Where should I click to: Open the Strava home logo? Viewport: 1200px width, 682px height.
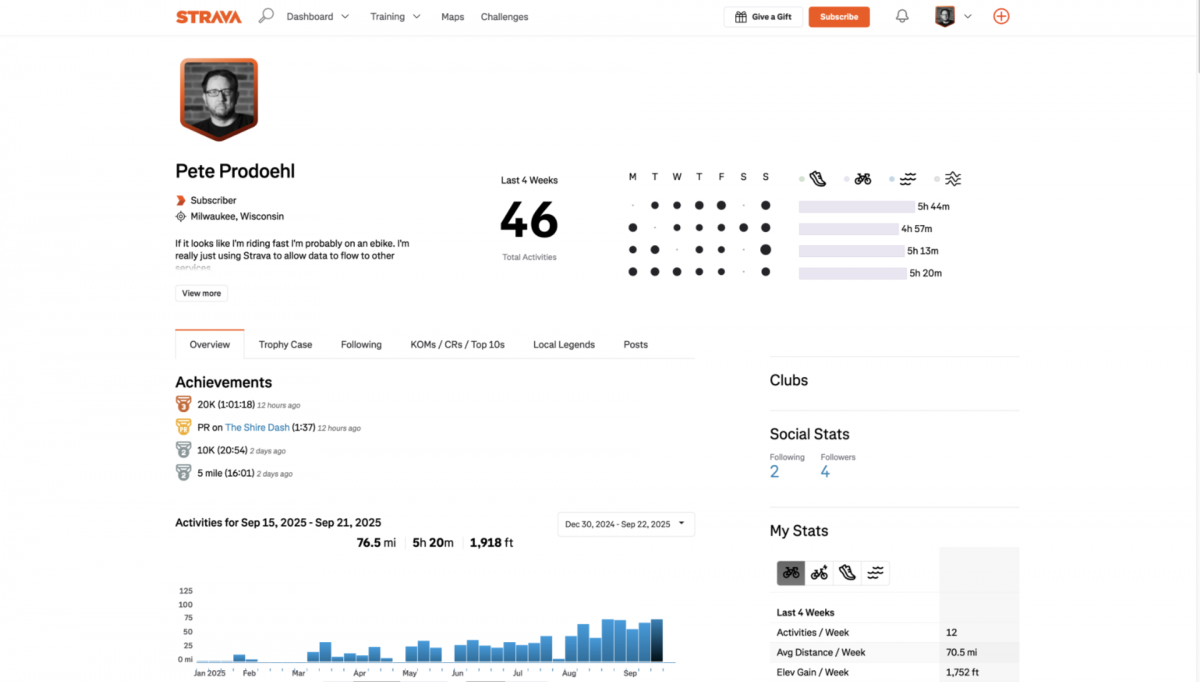[208, 17]
